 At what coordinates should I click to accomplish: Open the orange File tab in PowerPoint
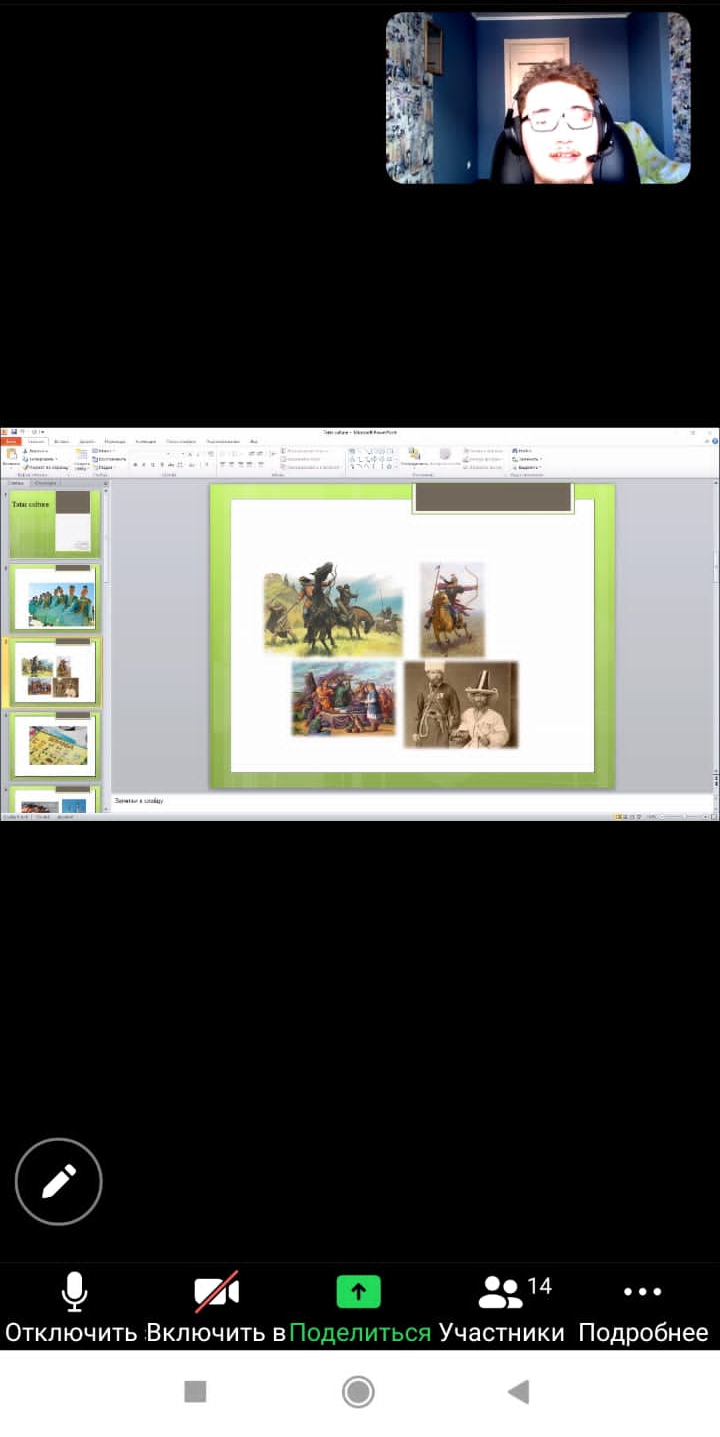pos(10,441)
